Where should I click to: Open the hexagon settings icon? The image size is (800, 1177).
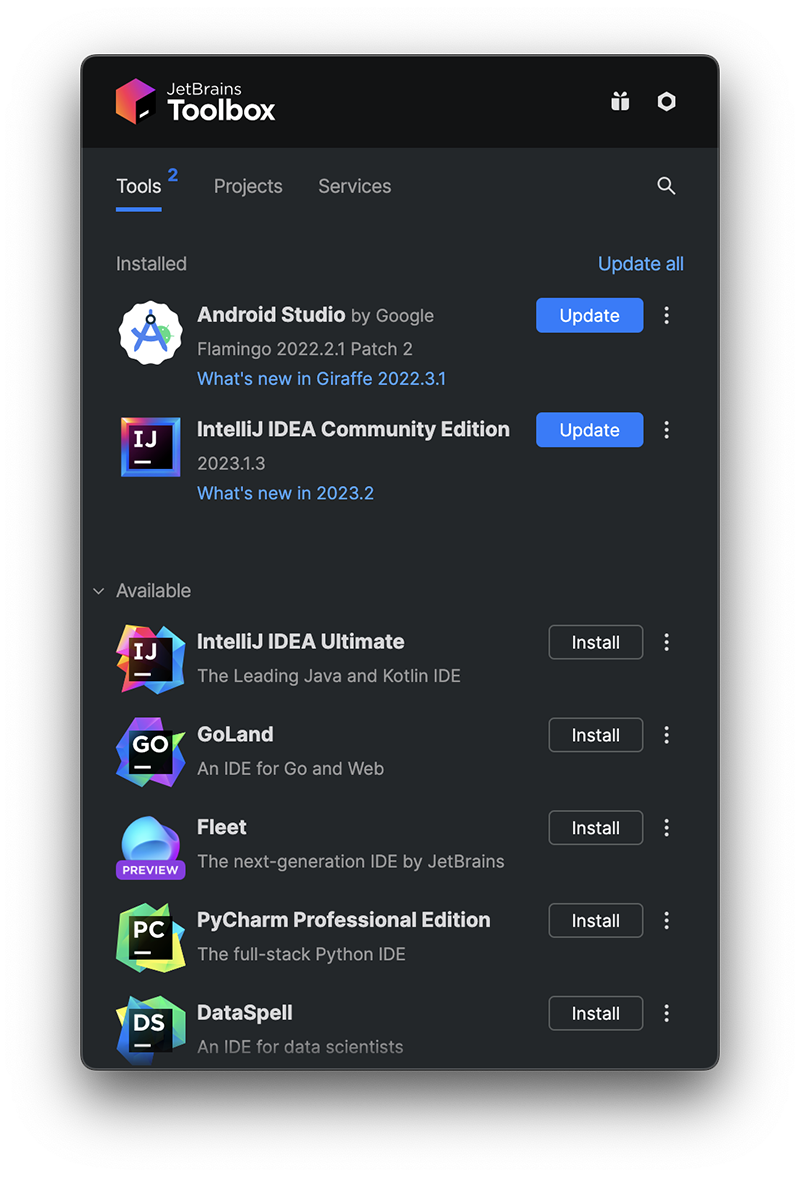(x=666, y=101)
